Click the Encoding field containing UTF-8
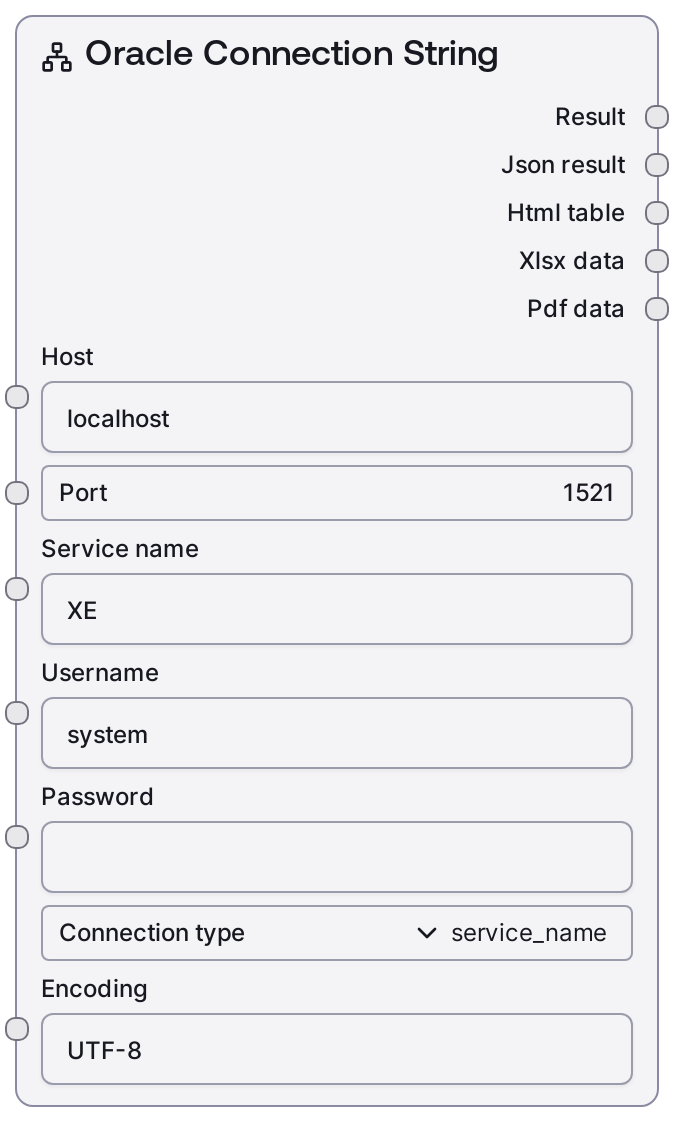 tap(336, 1050)
